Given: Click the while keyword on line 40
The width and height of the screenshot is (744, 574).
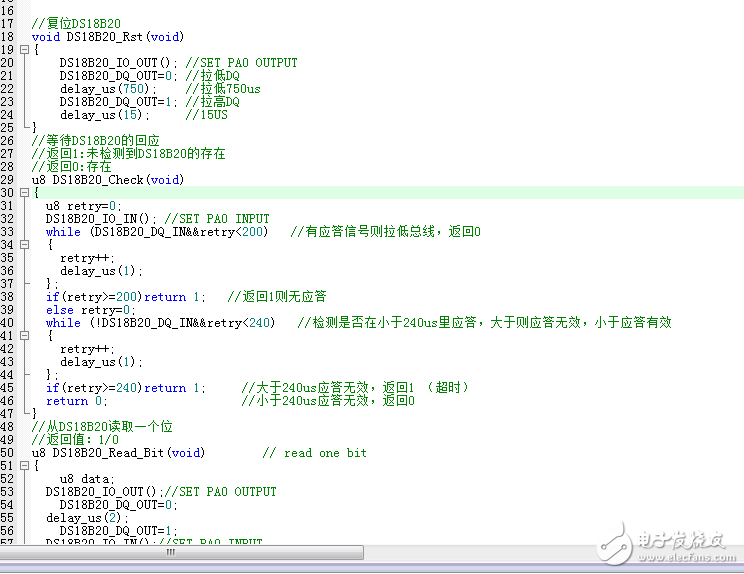Looking at the screenshot, I should click(x=63, y=323).
